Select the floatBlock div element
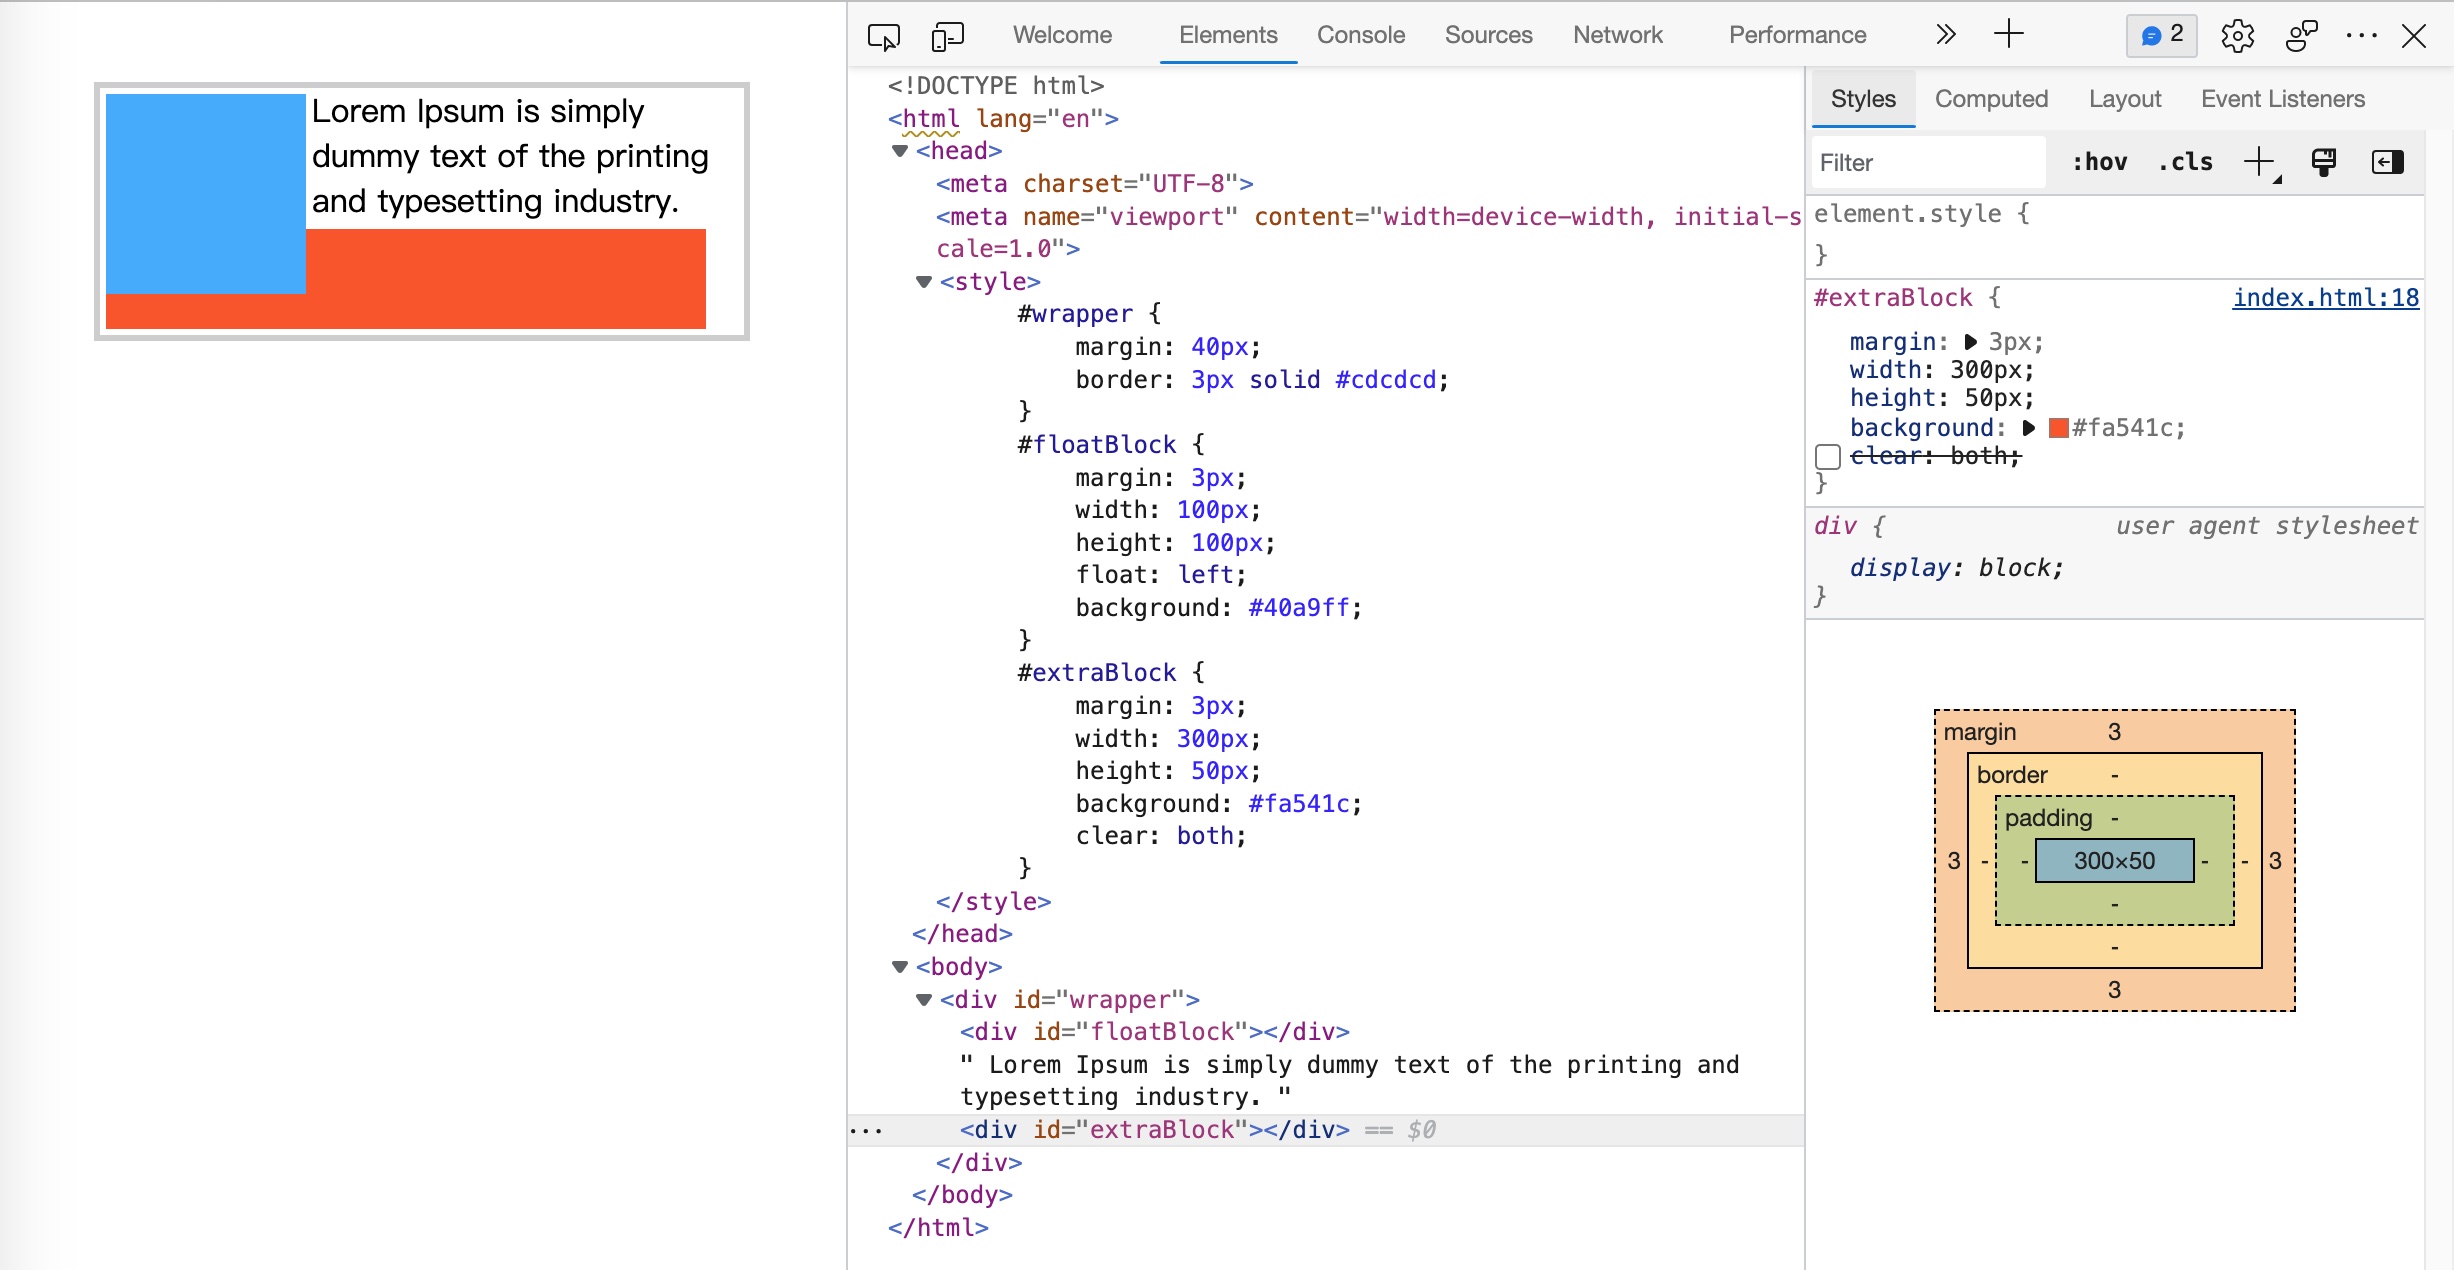This screenshot has height=1270, width=2454. point(1154,1032)
